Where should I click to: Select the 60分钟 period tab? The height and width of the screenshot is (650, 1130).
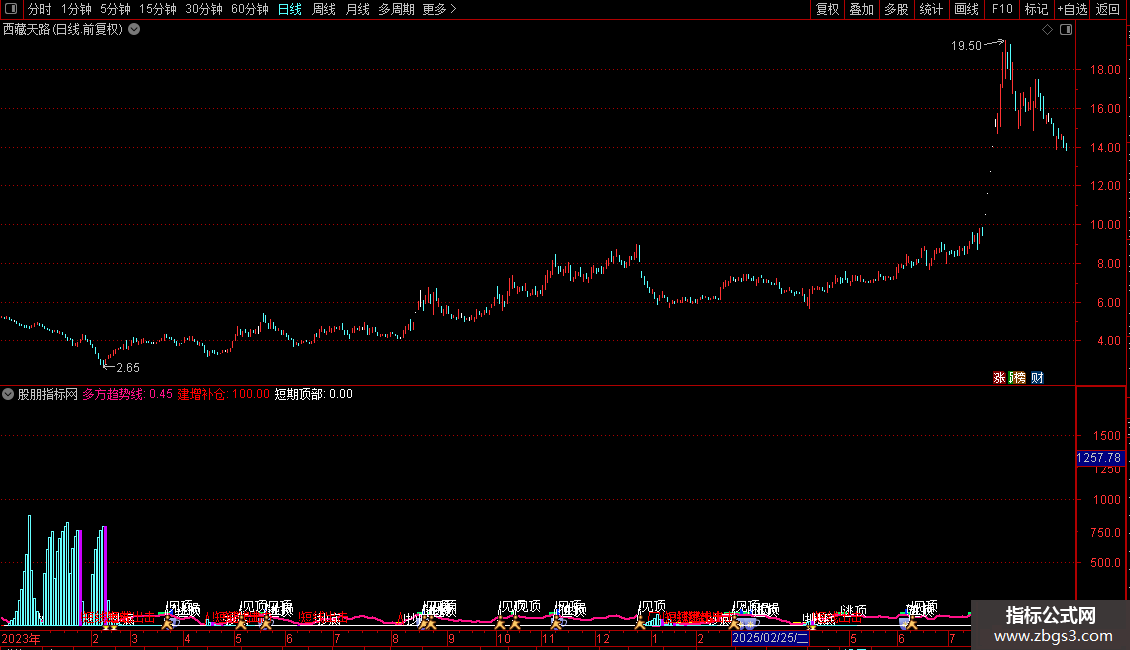coord(249,9)
